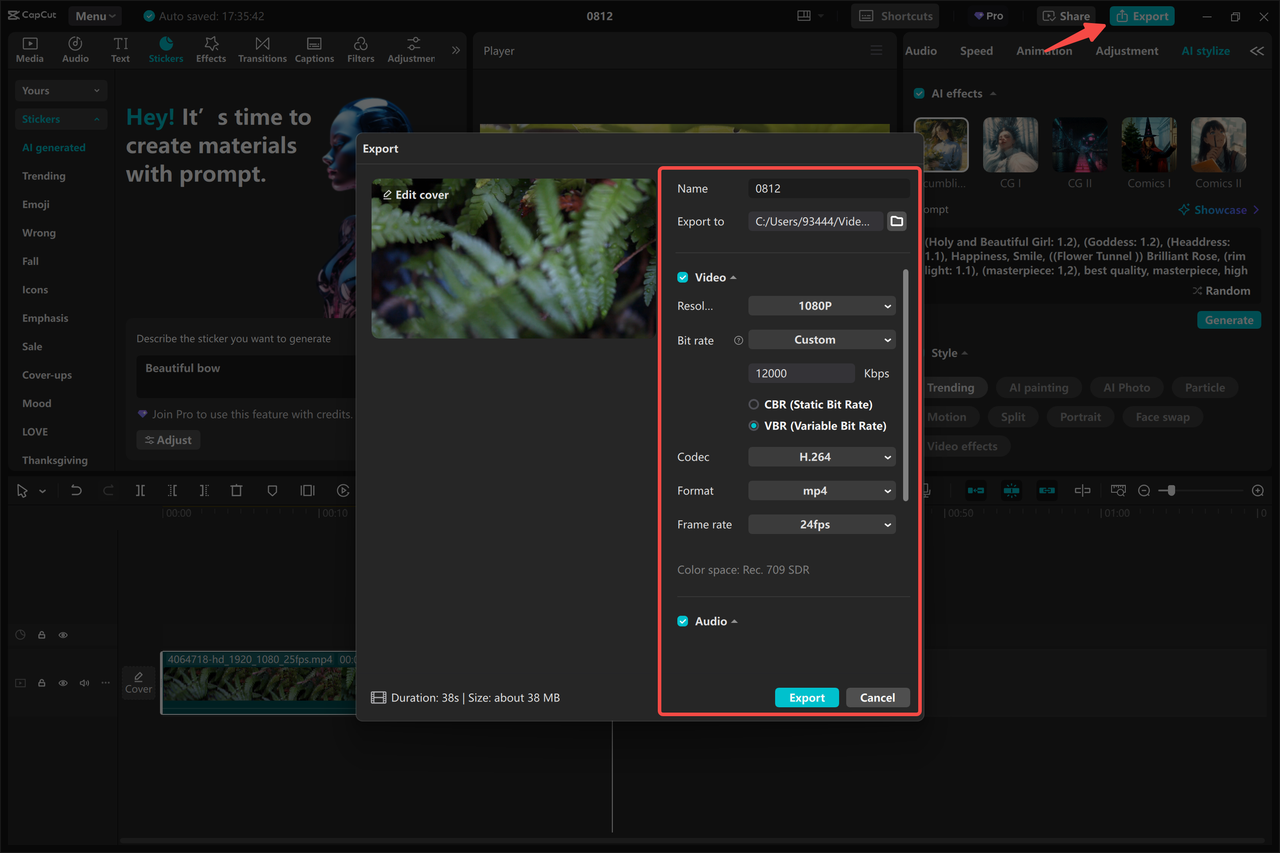Open the Effects panel

point(210,48)
